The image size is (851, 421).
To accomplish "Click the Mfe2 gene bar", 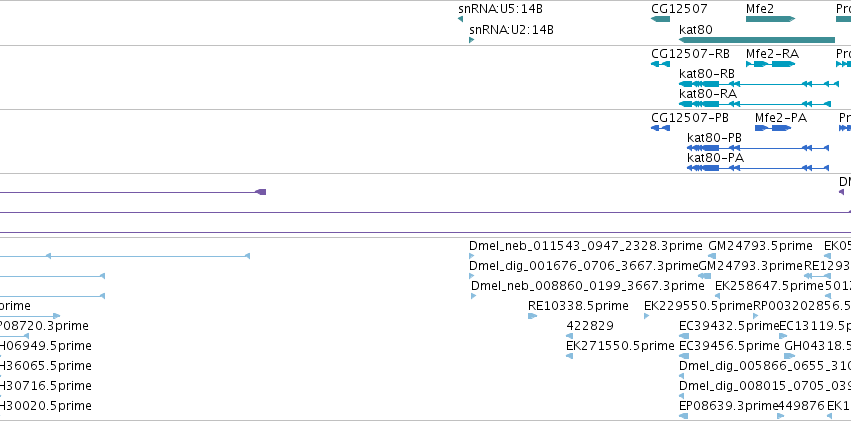I will tap(771, 19).
